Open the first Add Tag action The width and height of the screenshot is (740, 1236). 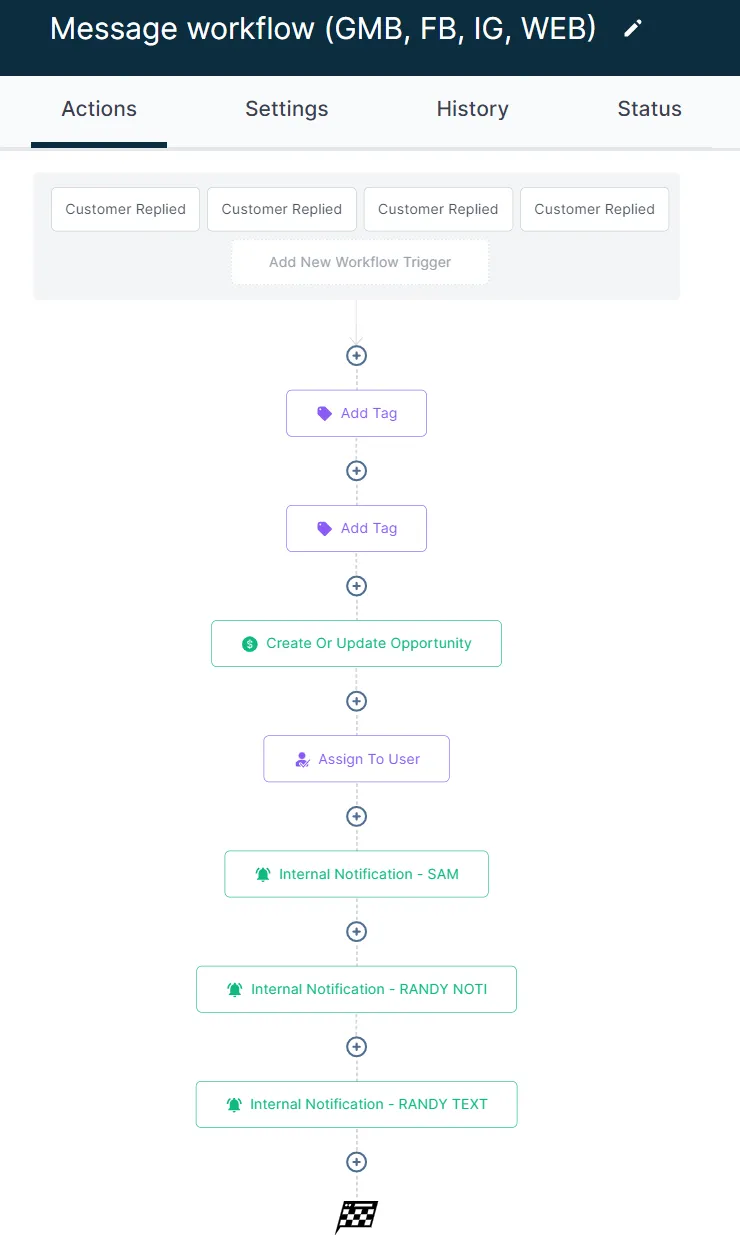click(356, 413)
